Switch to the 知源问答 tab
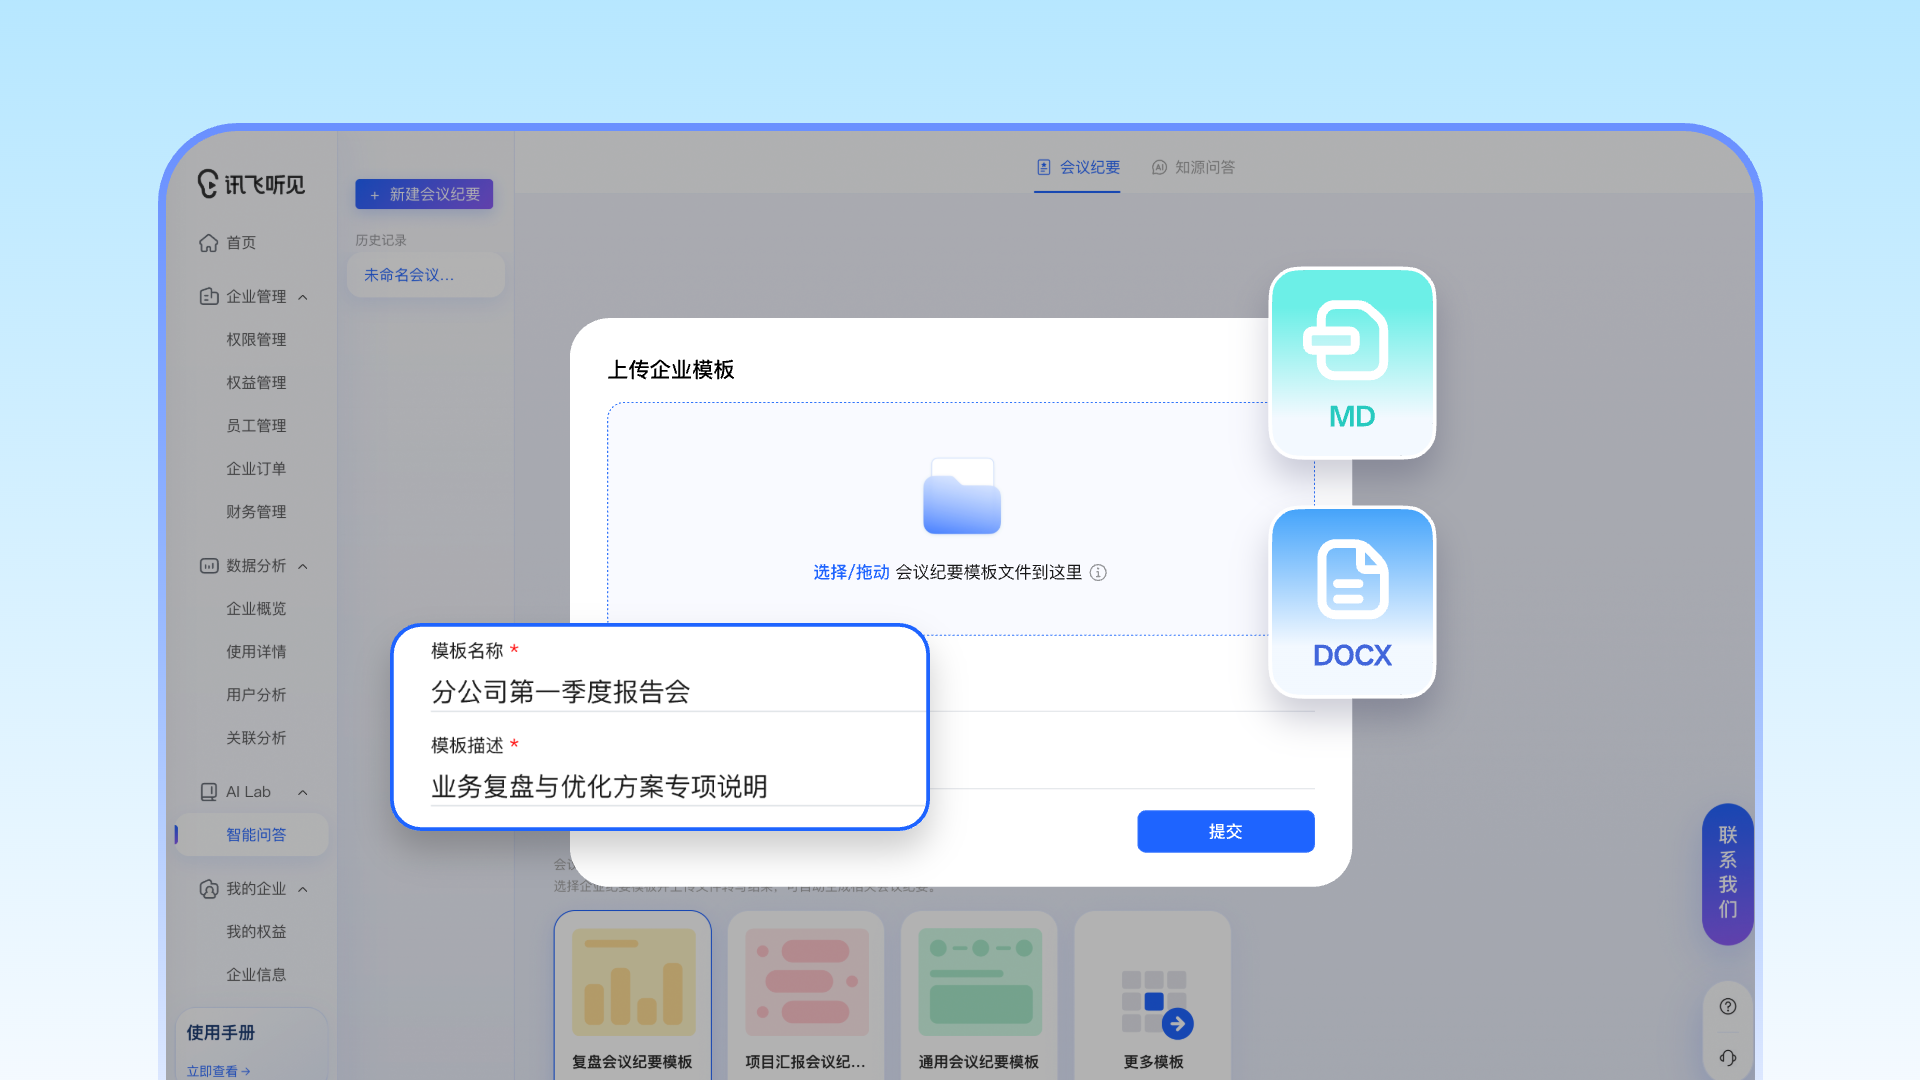 click(x=1193, y=167)
